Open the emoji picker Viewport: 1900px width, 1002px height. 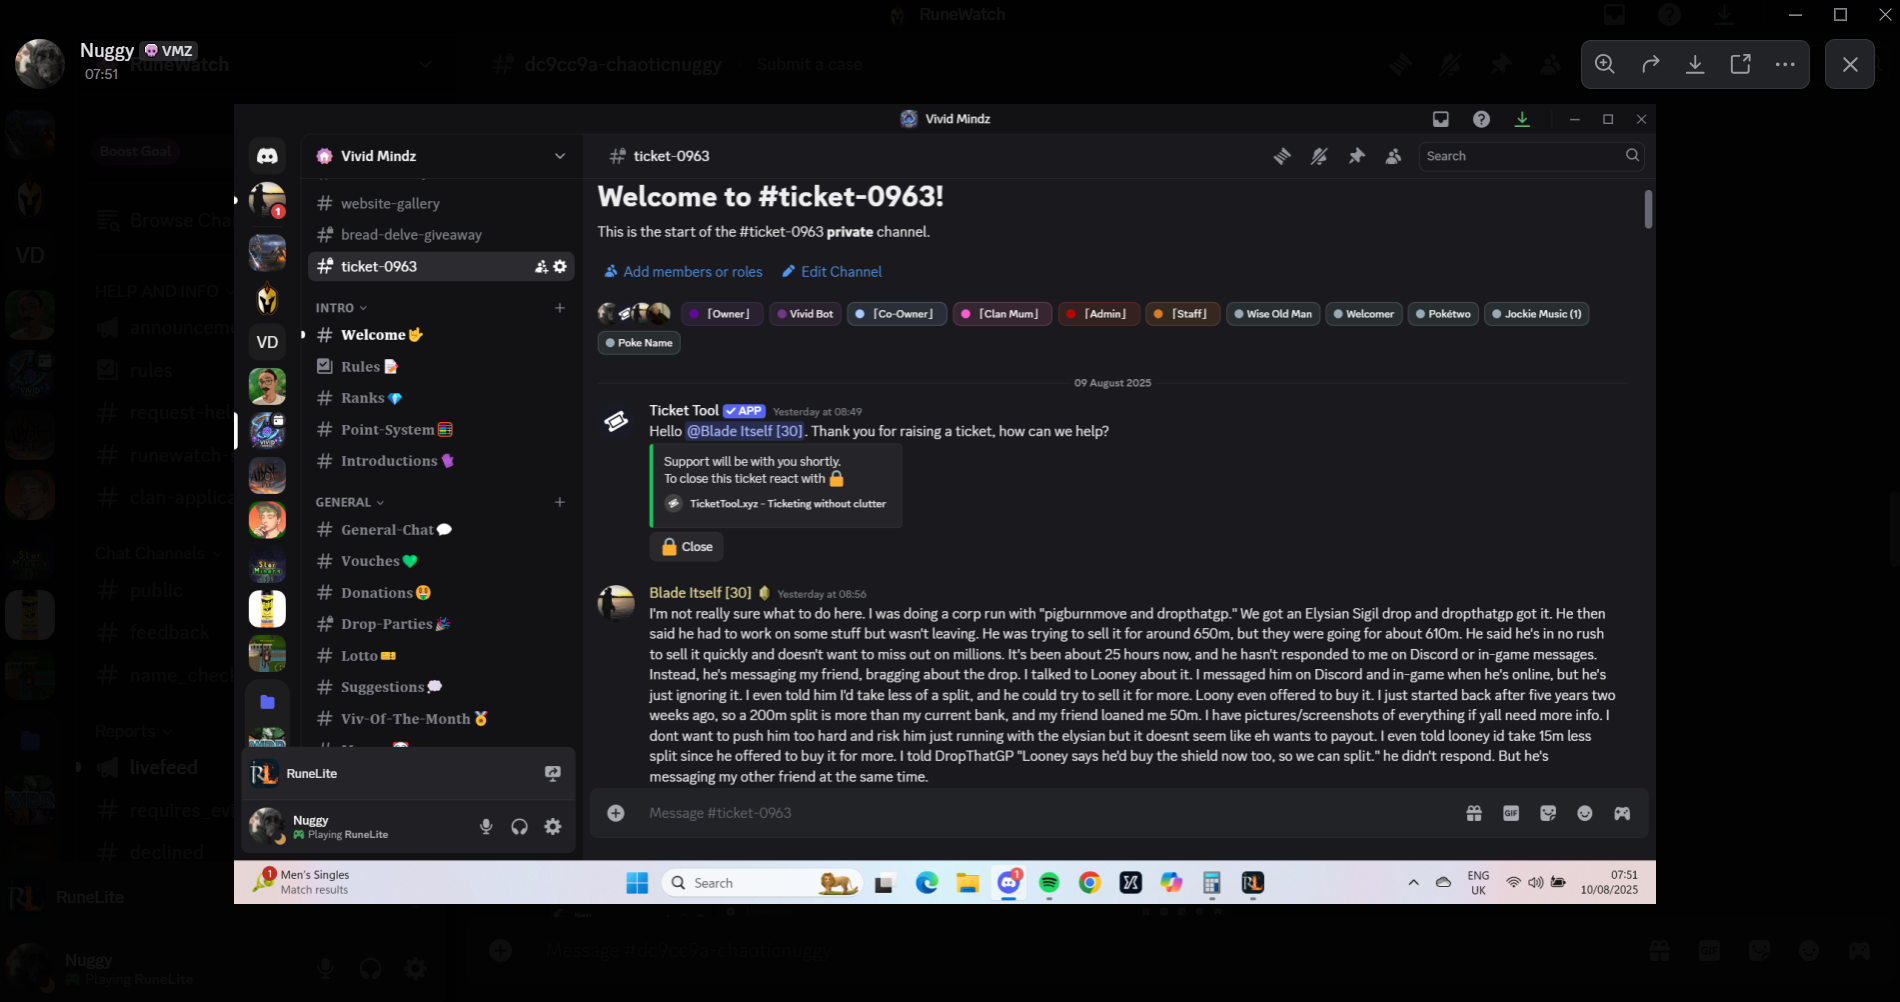pos(1585,813)
